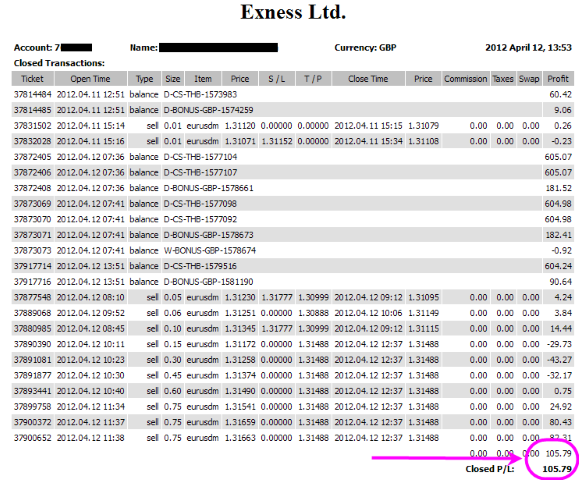
Task: Click item D-BONUS-GBP-1581190
Action: (209, 282)
